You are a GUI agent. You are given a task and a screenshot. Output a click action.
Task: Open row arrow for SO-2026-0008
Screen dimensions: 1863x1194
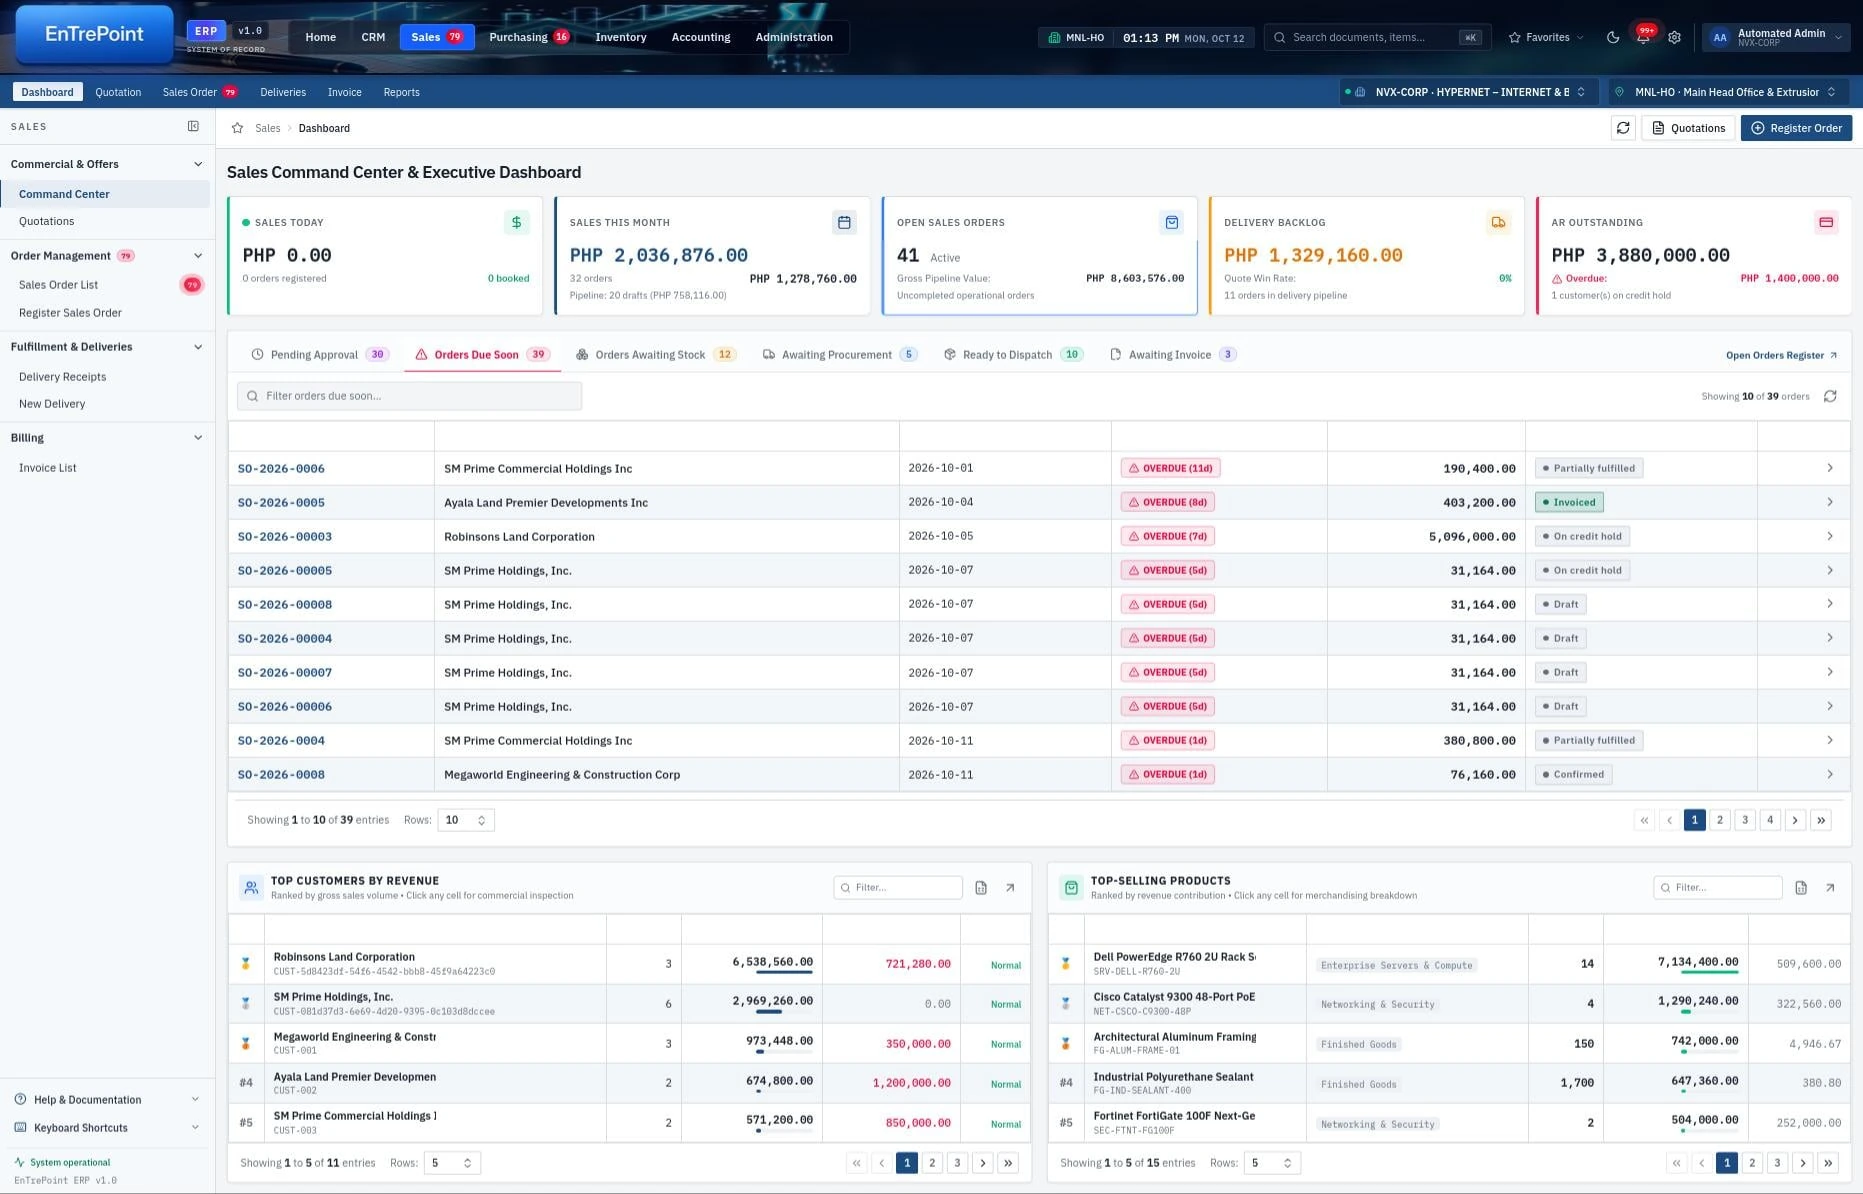pyautogui.click(x=1830, y=774)
